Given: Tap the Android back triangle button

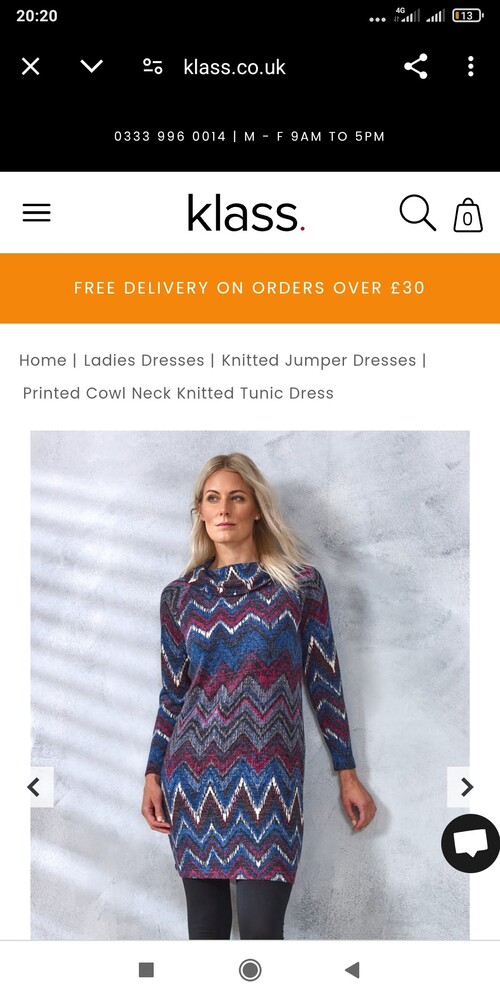Looking at the screenshot, I should pyautogui.click(x=352, y=970).
